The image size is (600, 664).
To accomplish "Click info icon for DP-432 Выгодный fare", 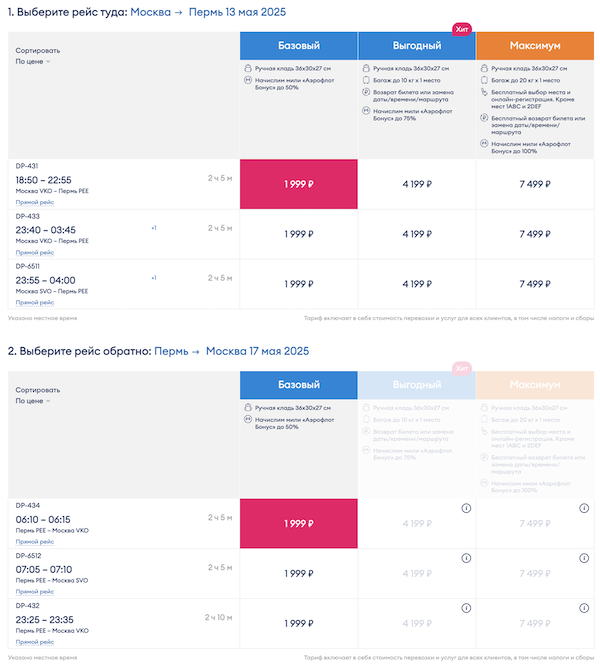I will click(466, 609).
